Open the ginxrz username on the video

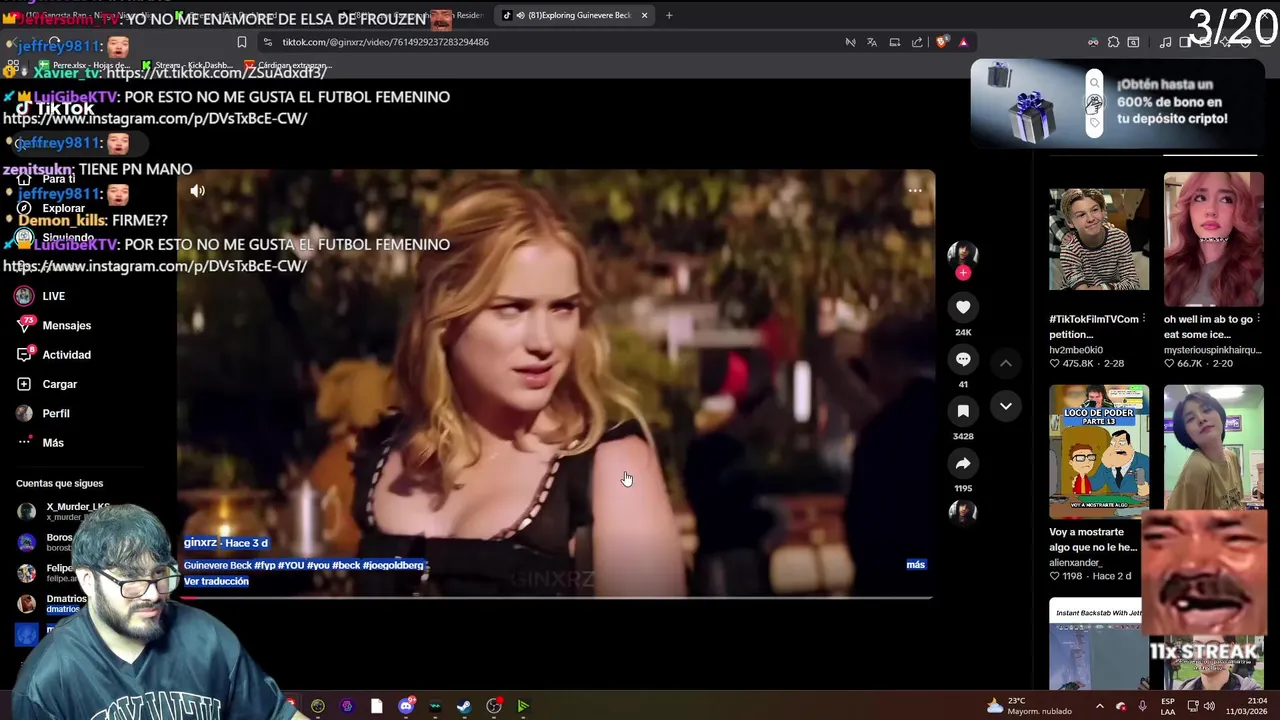pyautogui.click(x=200, y=543)
